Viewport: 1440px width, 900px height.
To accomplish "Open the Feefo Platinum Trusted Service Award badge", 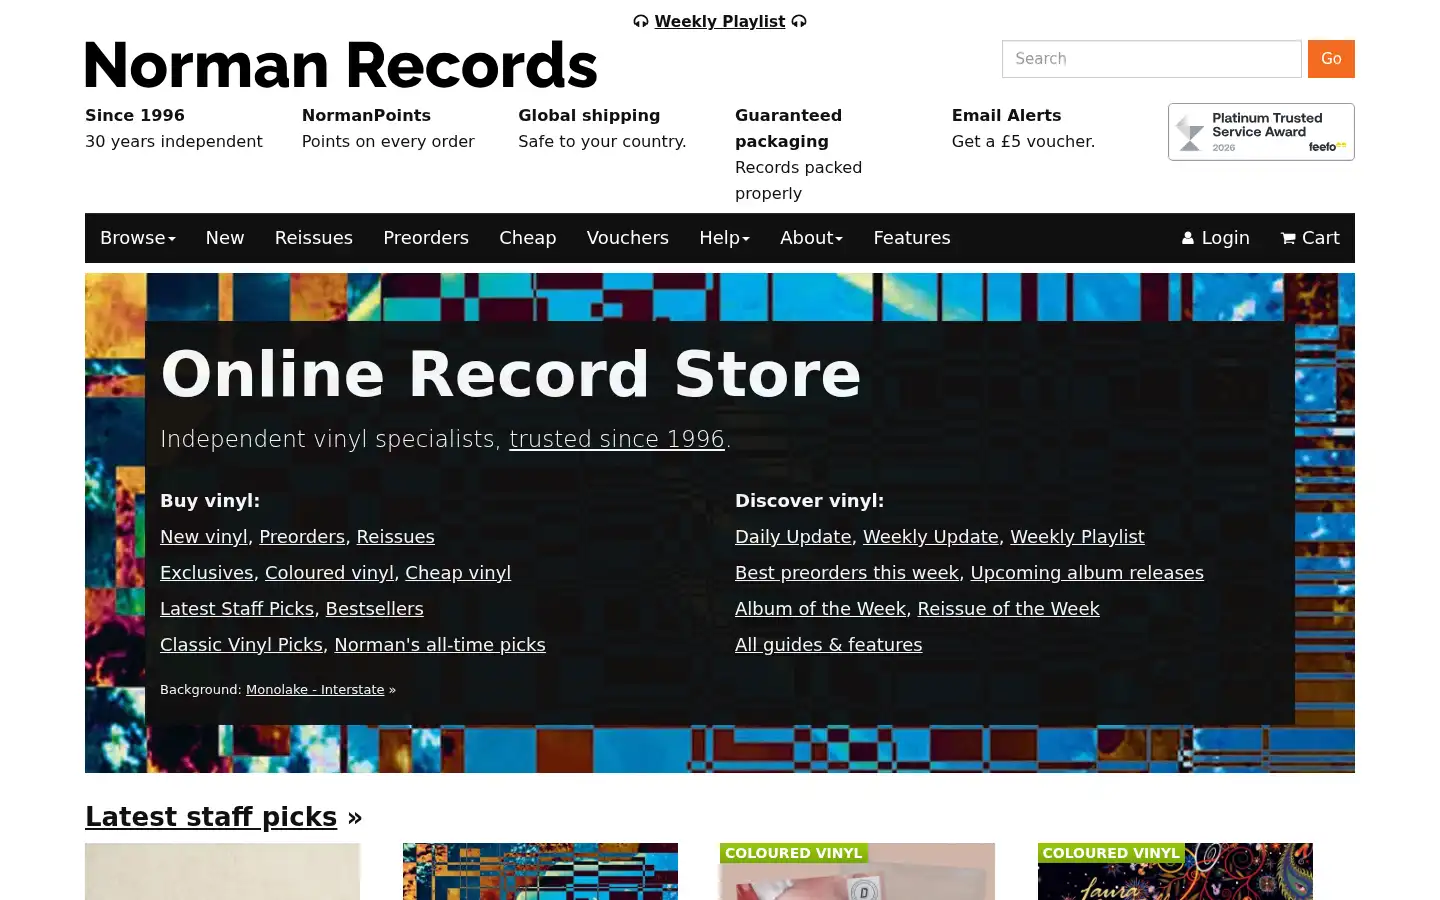I will tap(1261, 132).
